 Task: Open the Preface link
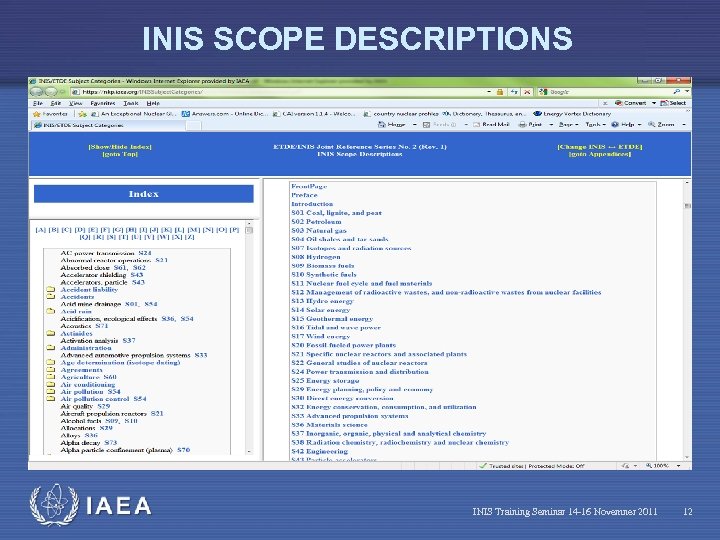(304, 195)
